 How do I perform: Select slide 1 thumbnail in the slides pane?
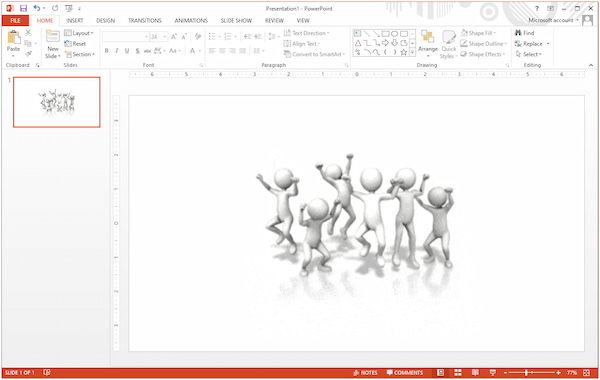click(57, 102)
